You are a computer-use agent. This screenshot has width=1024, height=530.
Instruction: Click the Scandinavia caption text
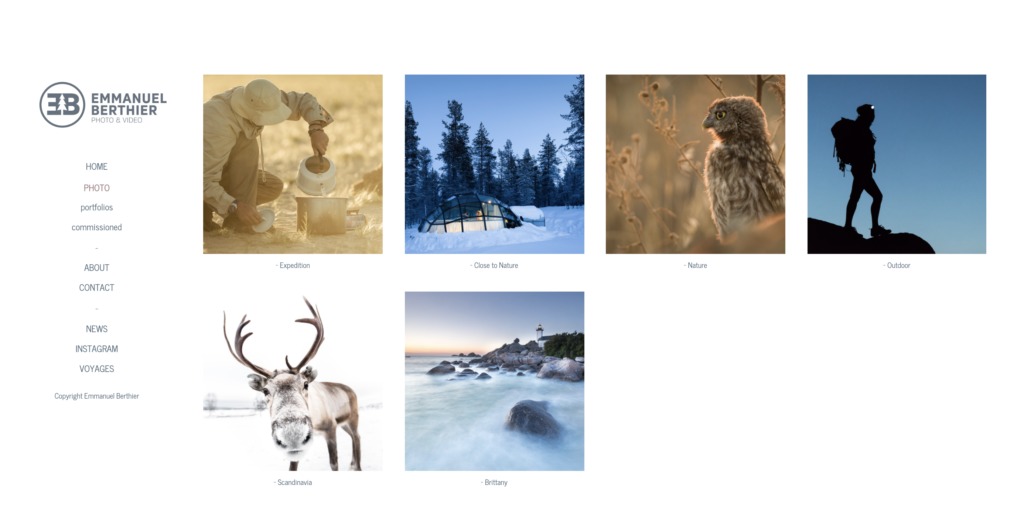pos(293,482)
